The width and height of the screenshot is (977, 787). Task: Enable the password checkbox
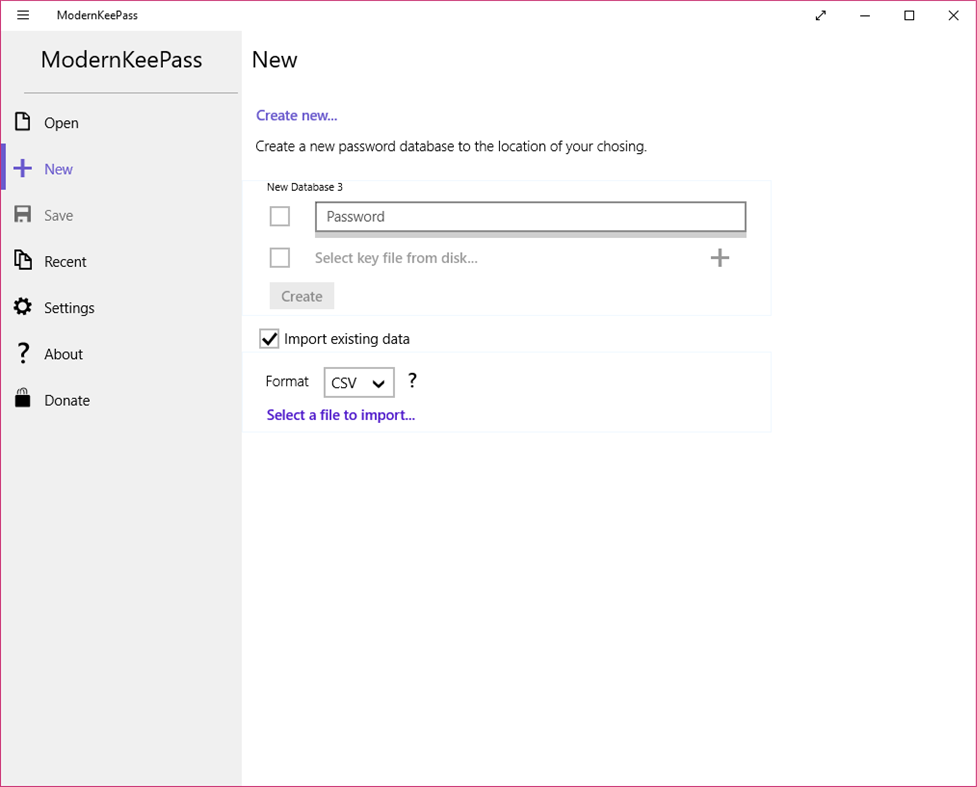(x=279, y=216)
